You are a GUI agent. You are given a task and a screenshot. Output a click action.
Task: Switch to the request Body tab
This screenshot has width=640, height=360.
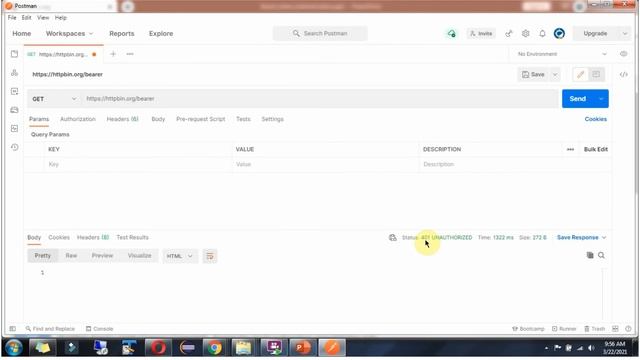coord(158,119)
